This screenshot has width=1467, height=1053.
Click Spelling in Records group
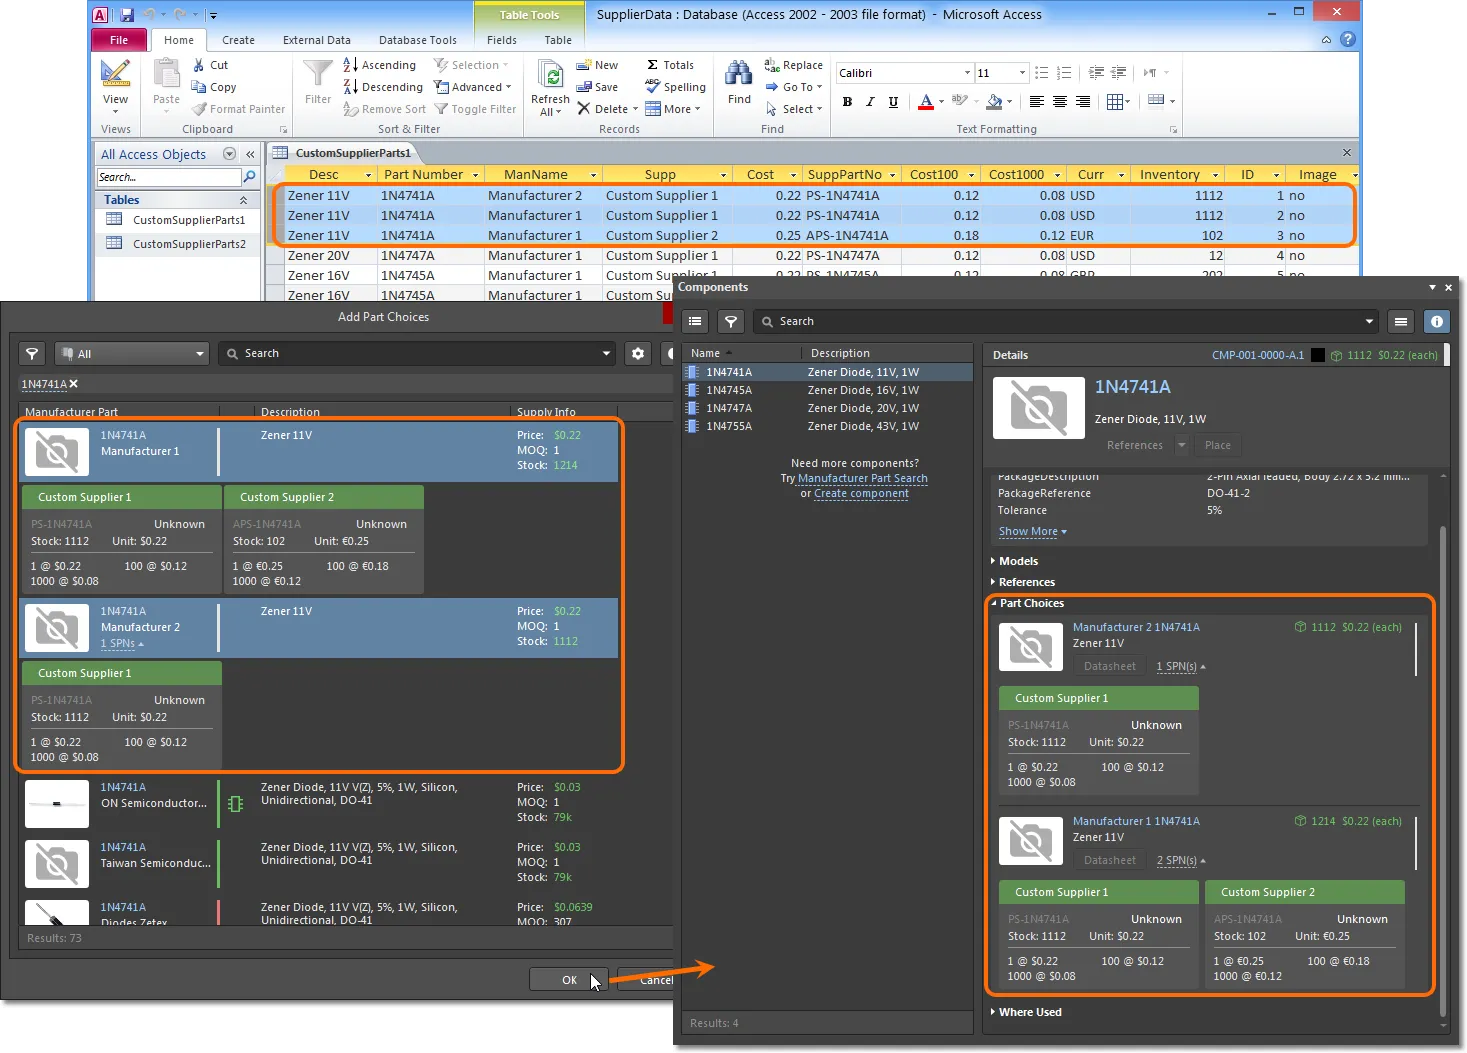675,87
